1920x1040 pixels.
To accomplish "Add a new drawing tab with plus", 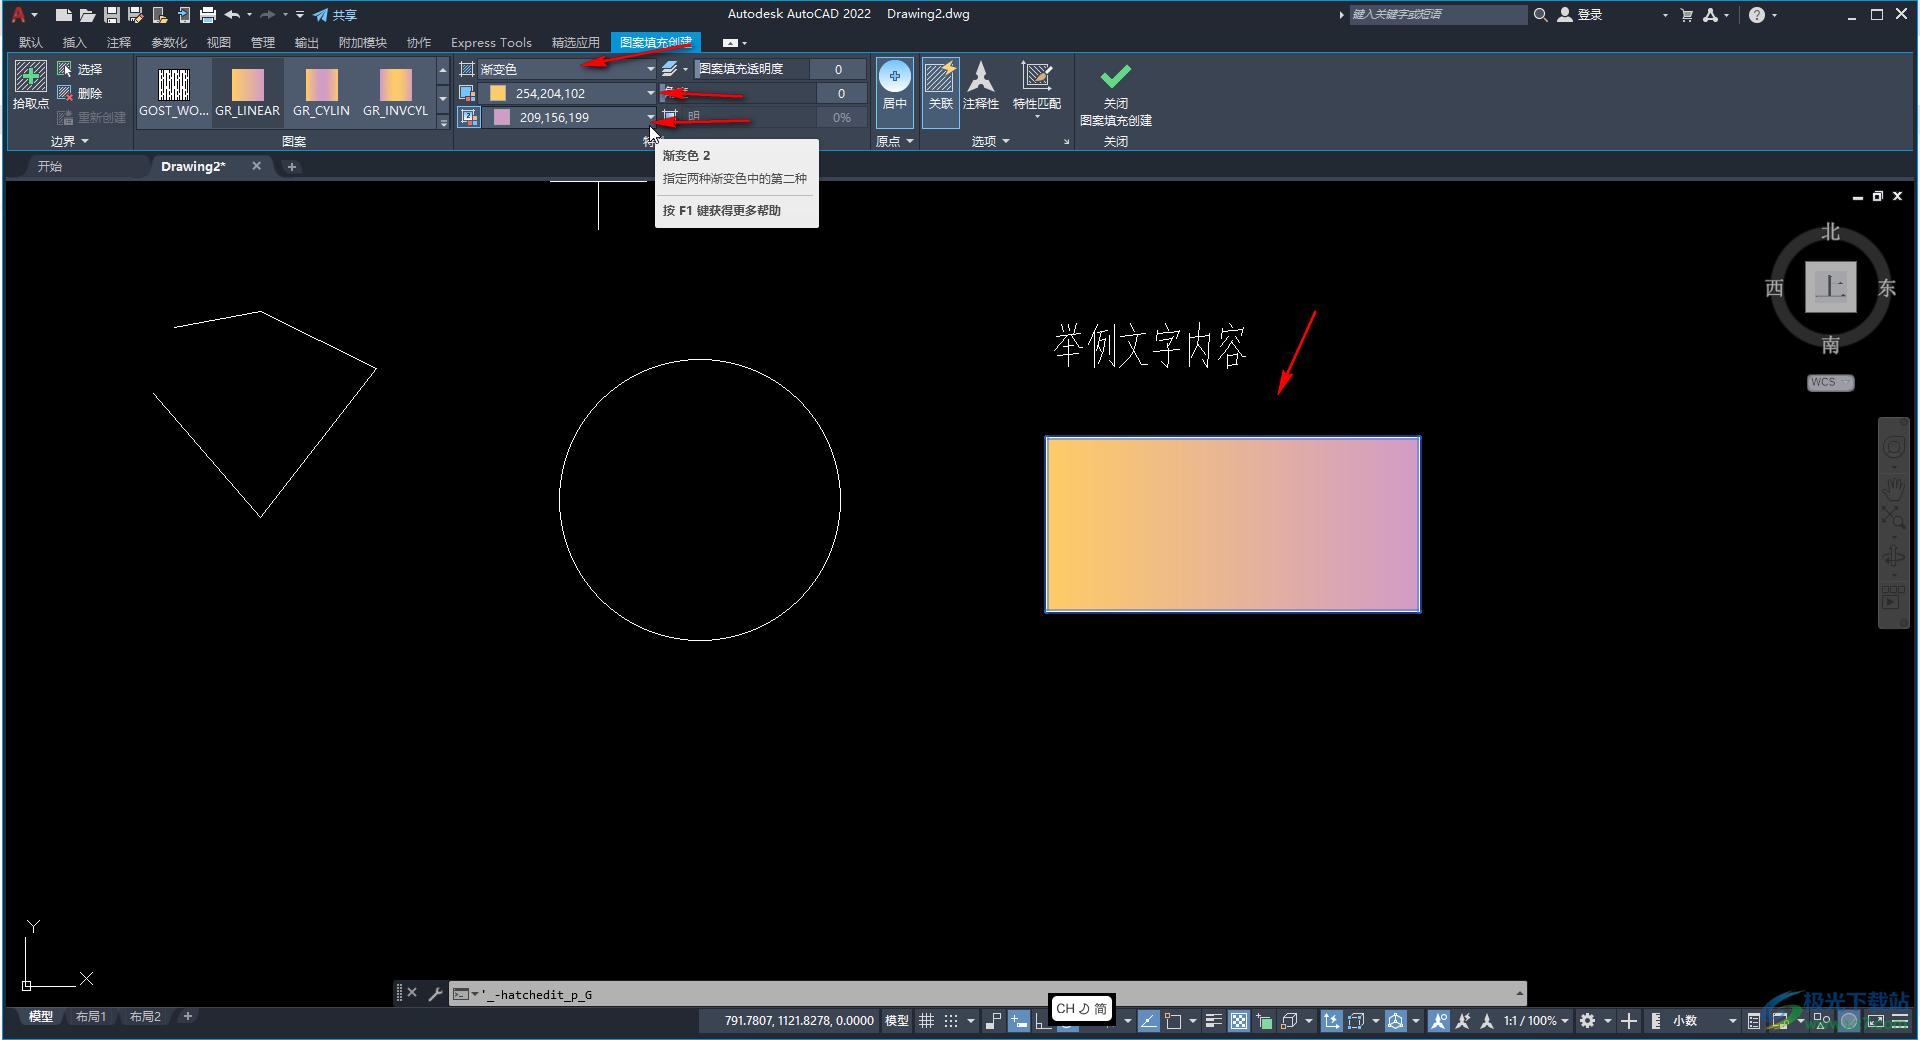I will pyautogui.click(x=292, y=167).
